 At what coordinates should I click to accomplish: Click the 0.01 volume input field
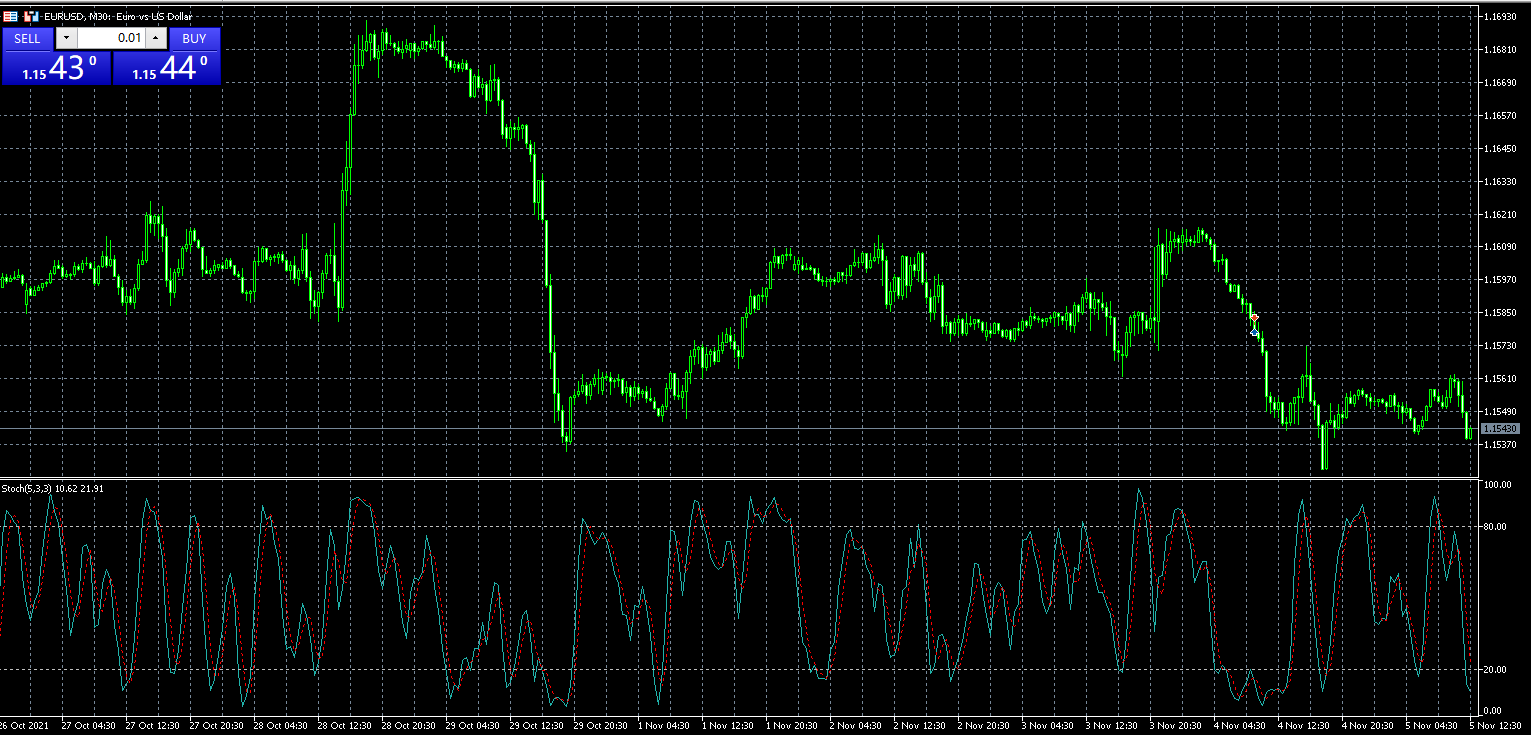coord(111,38)
